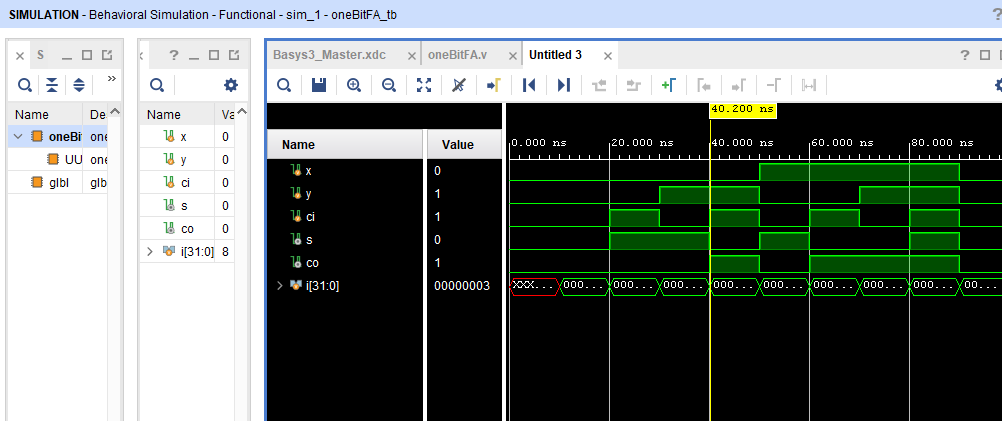Screen dimensions: 1002x421
Task: Collapse all in Scope panel
Action: (52, 85)
